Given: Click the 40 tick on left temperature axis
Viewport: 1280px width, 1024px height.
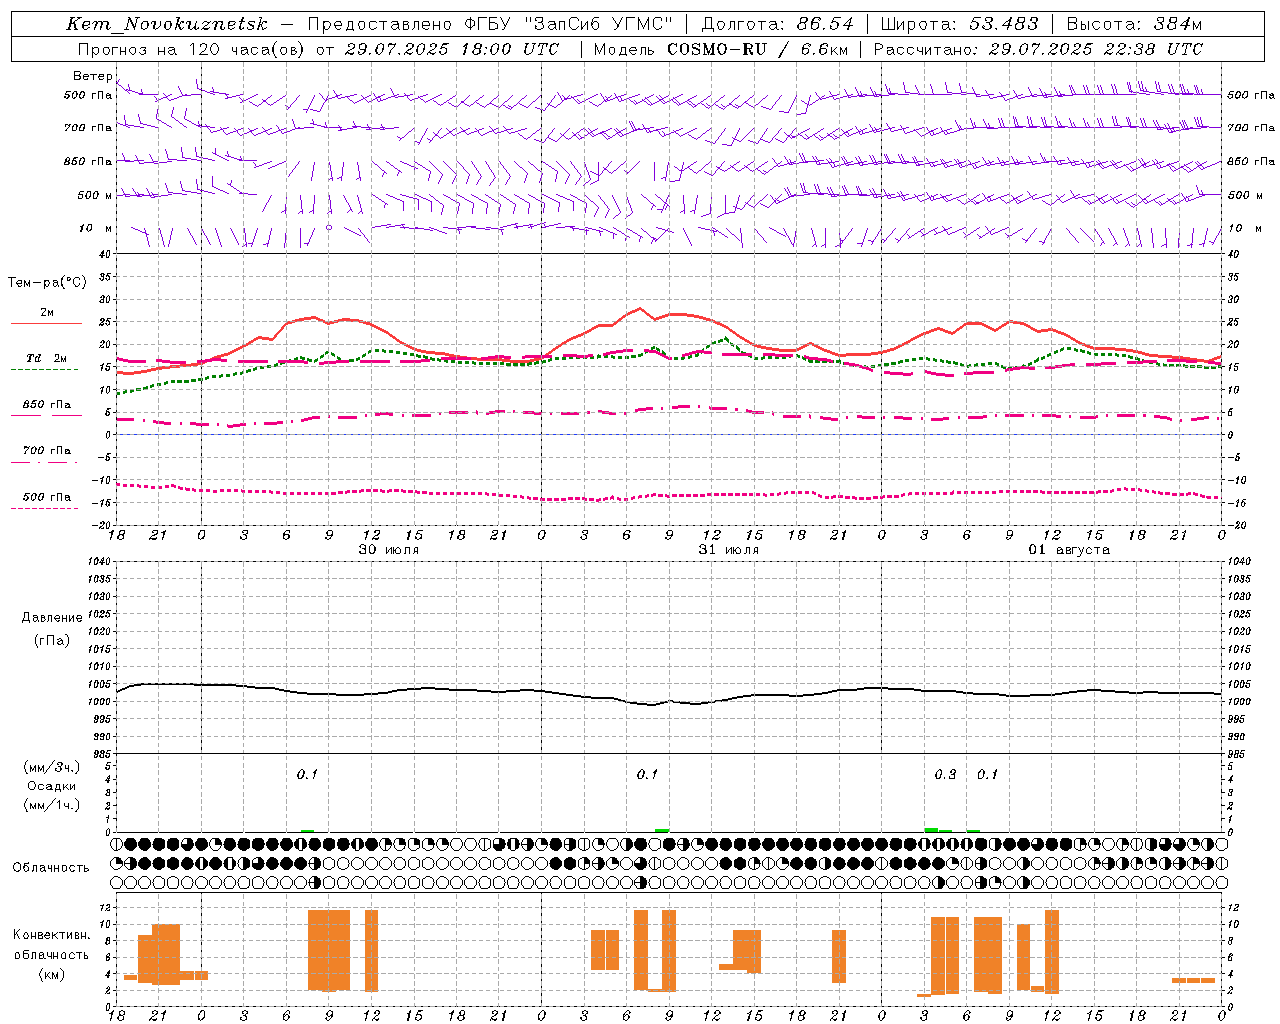Looking at the screenshot, I should 104,254.
